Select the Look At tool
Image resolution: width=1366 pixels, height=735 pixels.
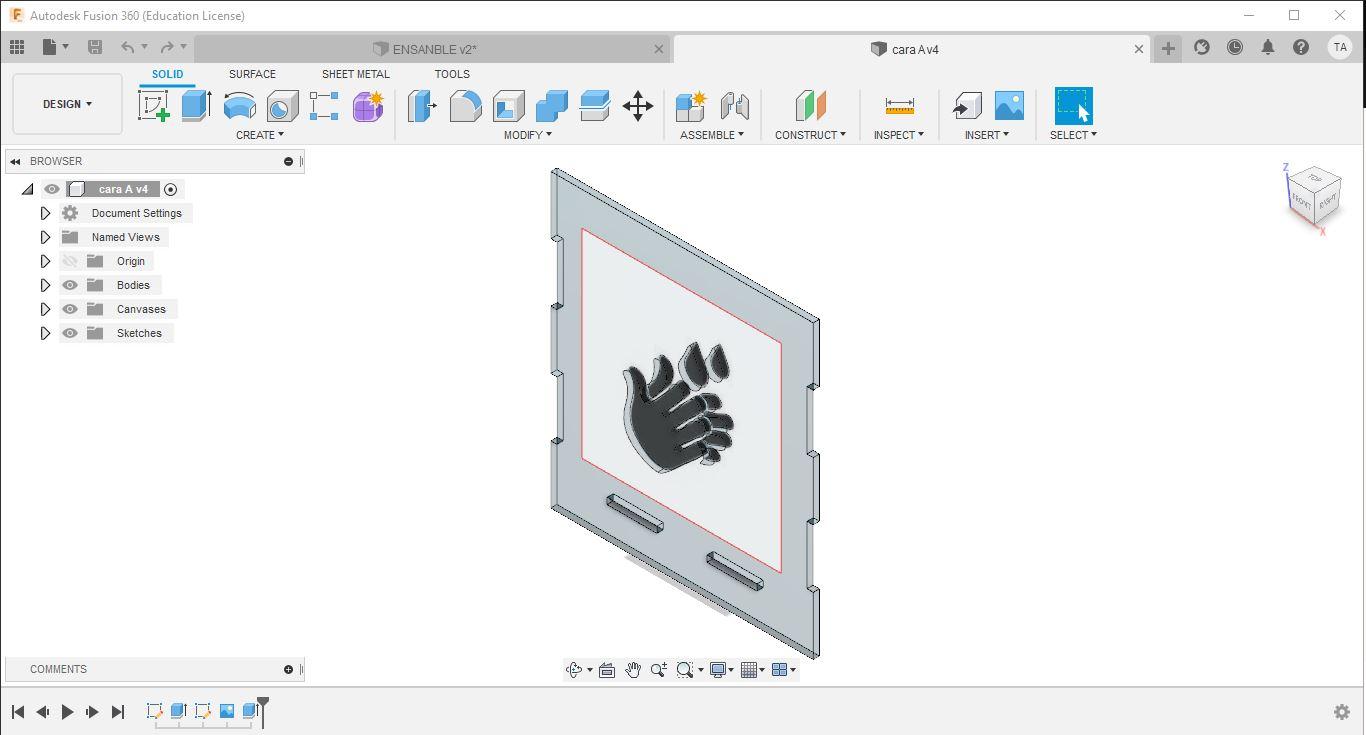(x=607, y=670)
